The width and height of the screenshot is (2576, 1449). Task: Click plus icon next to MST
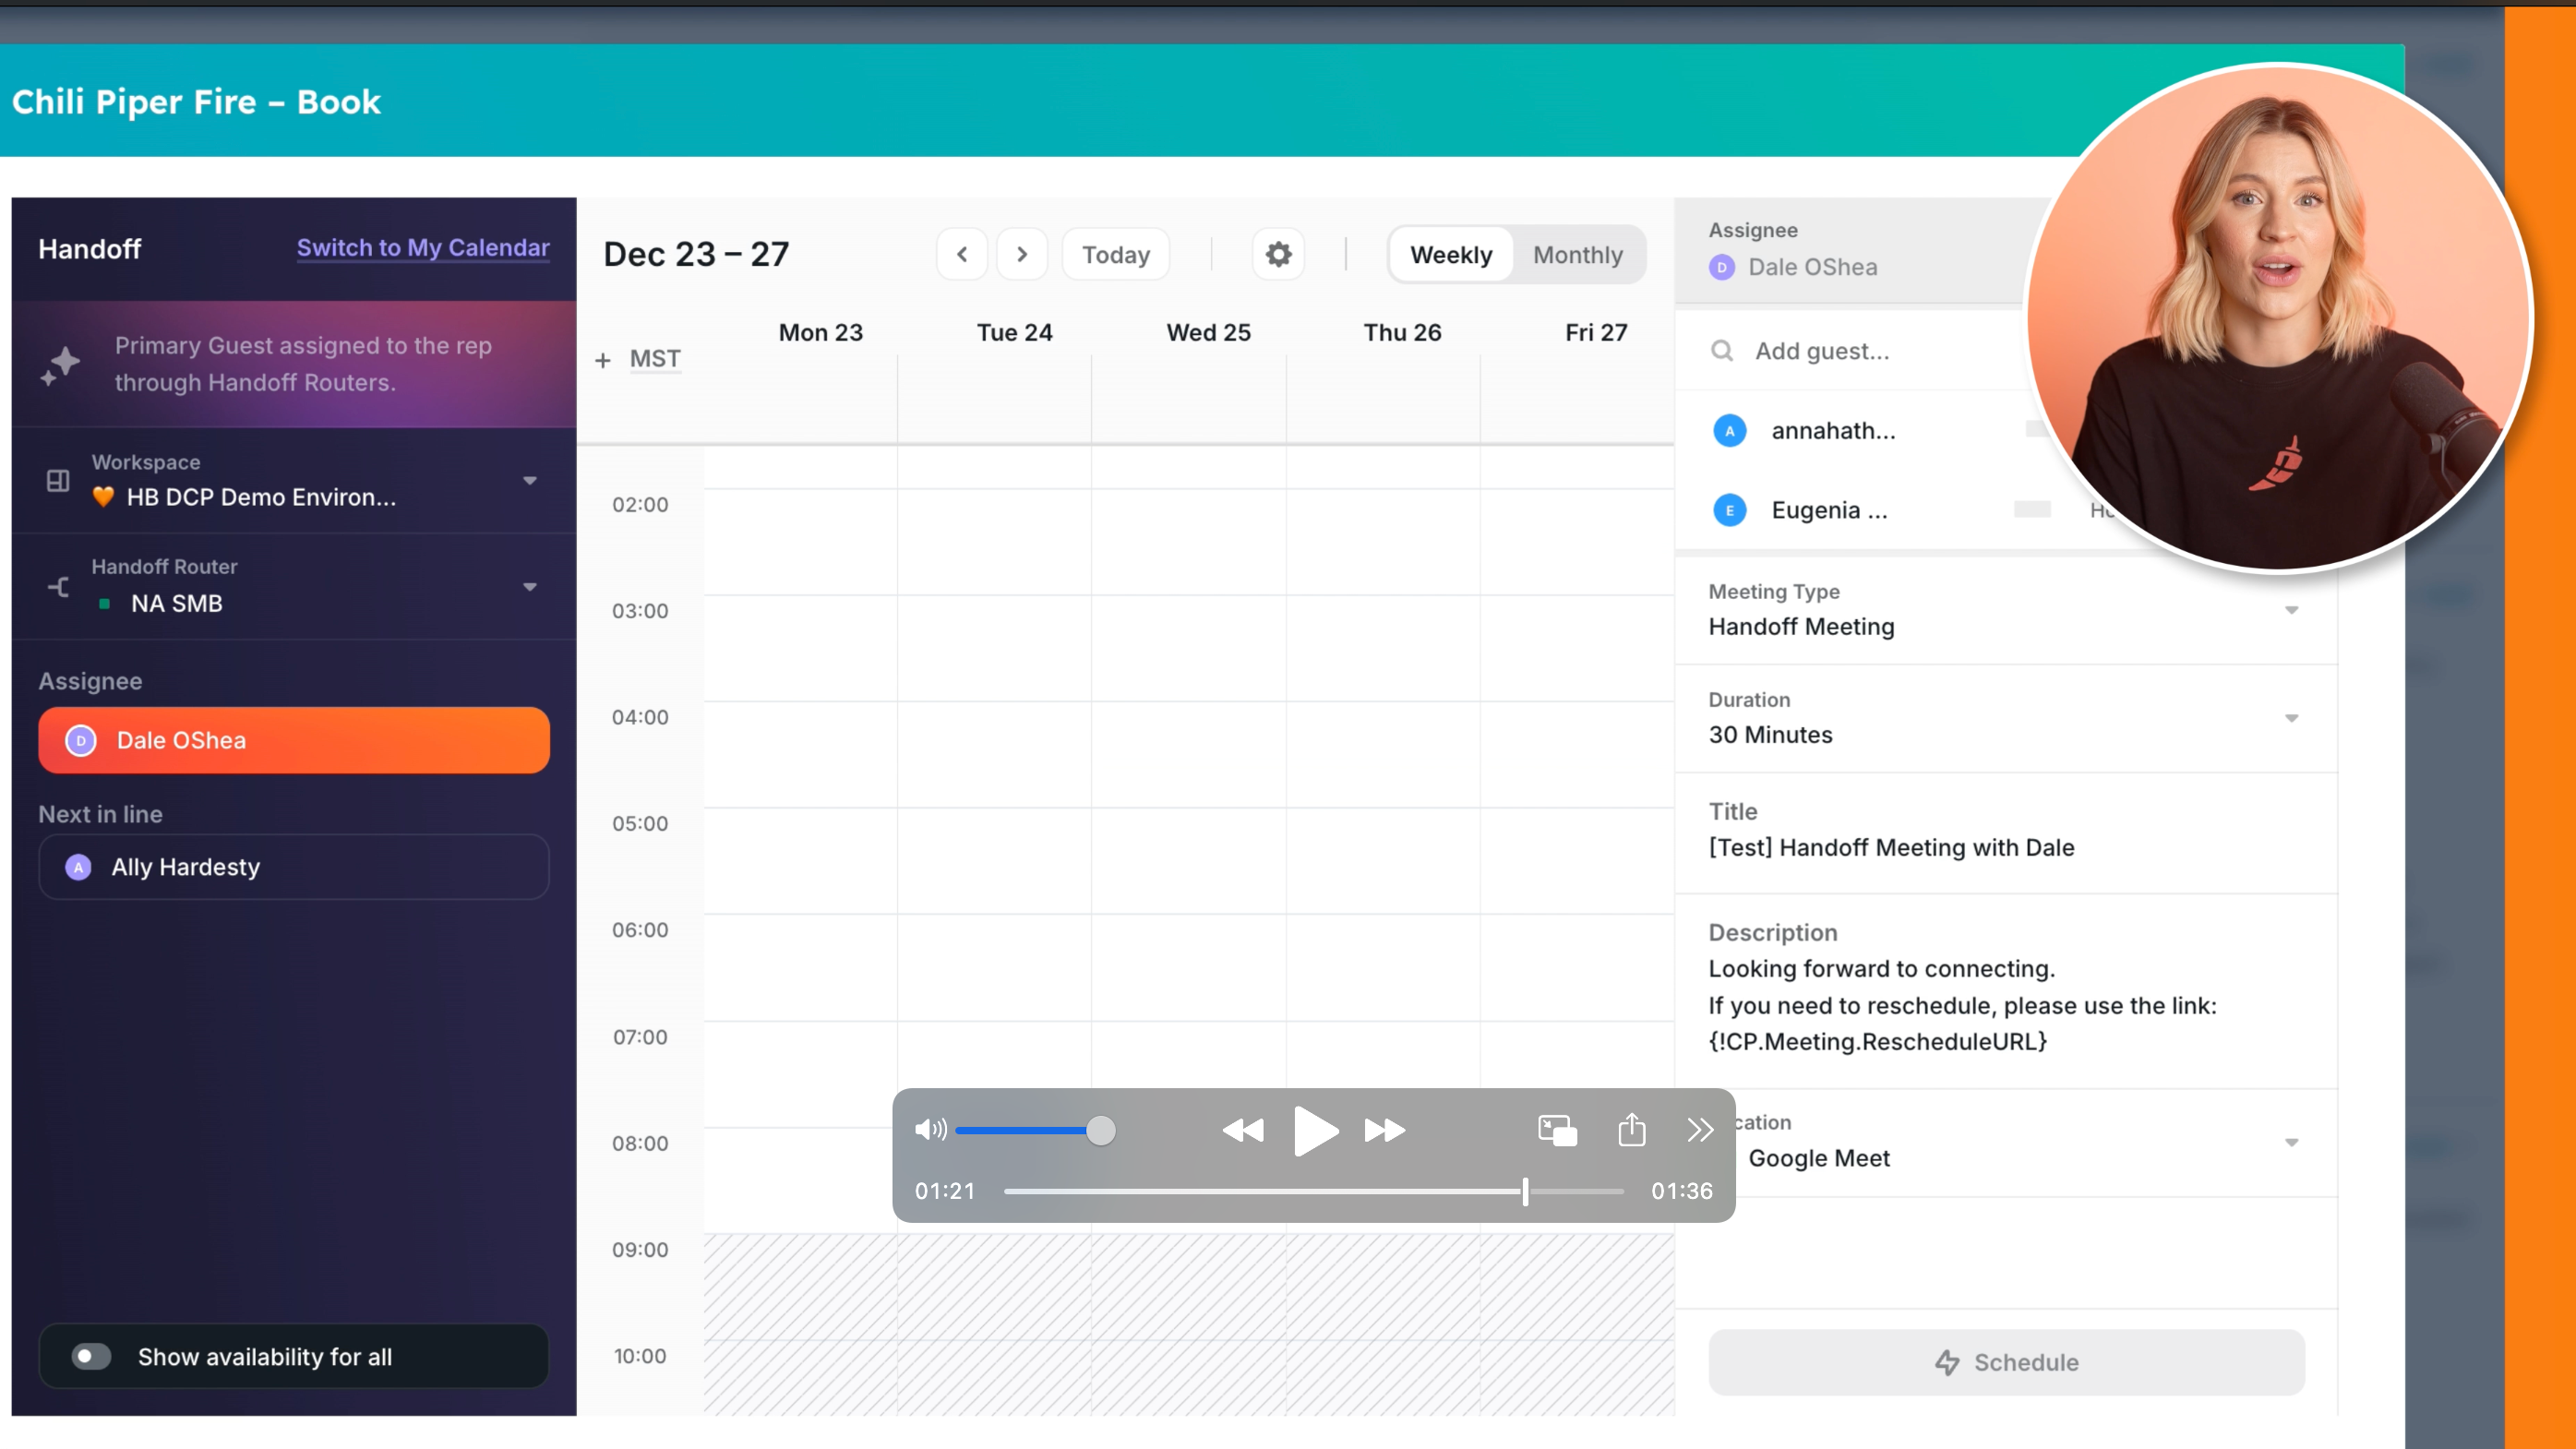click(x=603, y=360)
